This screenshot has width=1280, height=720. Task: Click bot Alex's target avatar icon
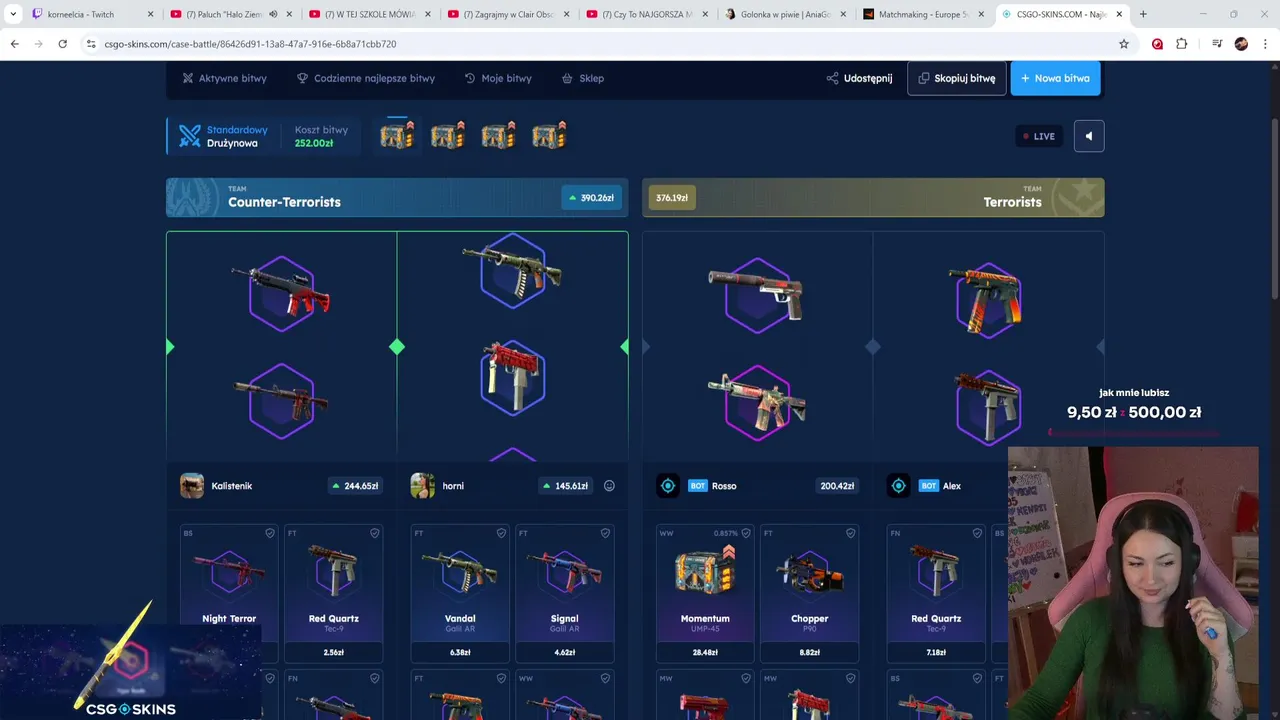coord(898,486)
